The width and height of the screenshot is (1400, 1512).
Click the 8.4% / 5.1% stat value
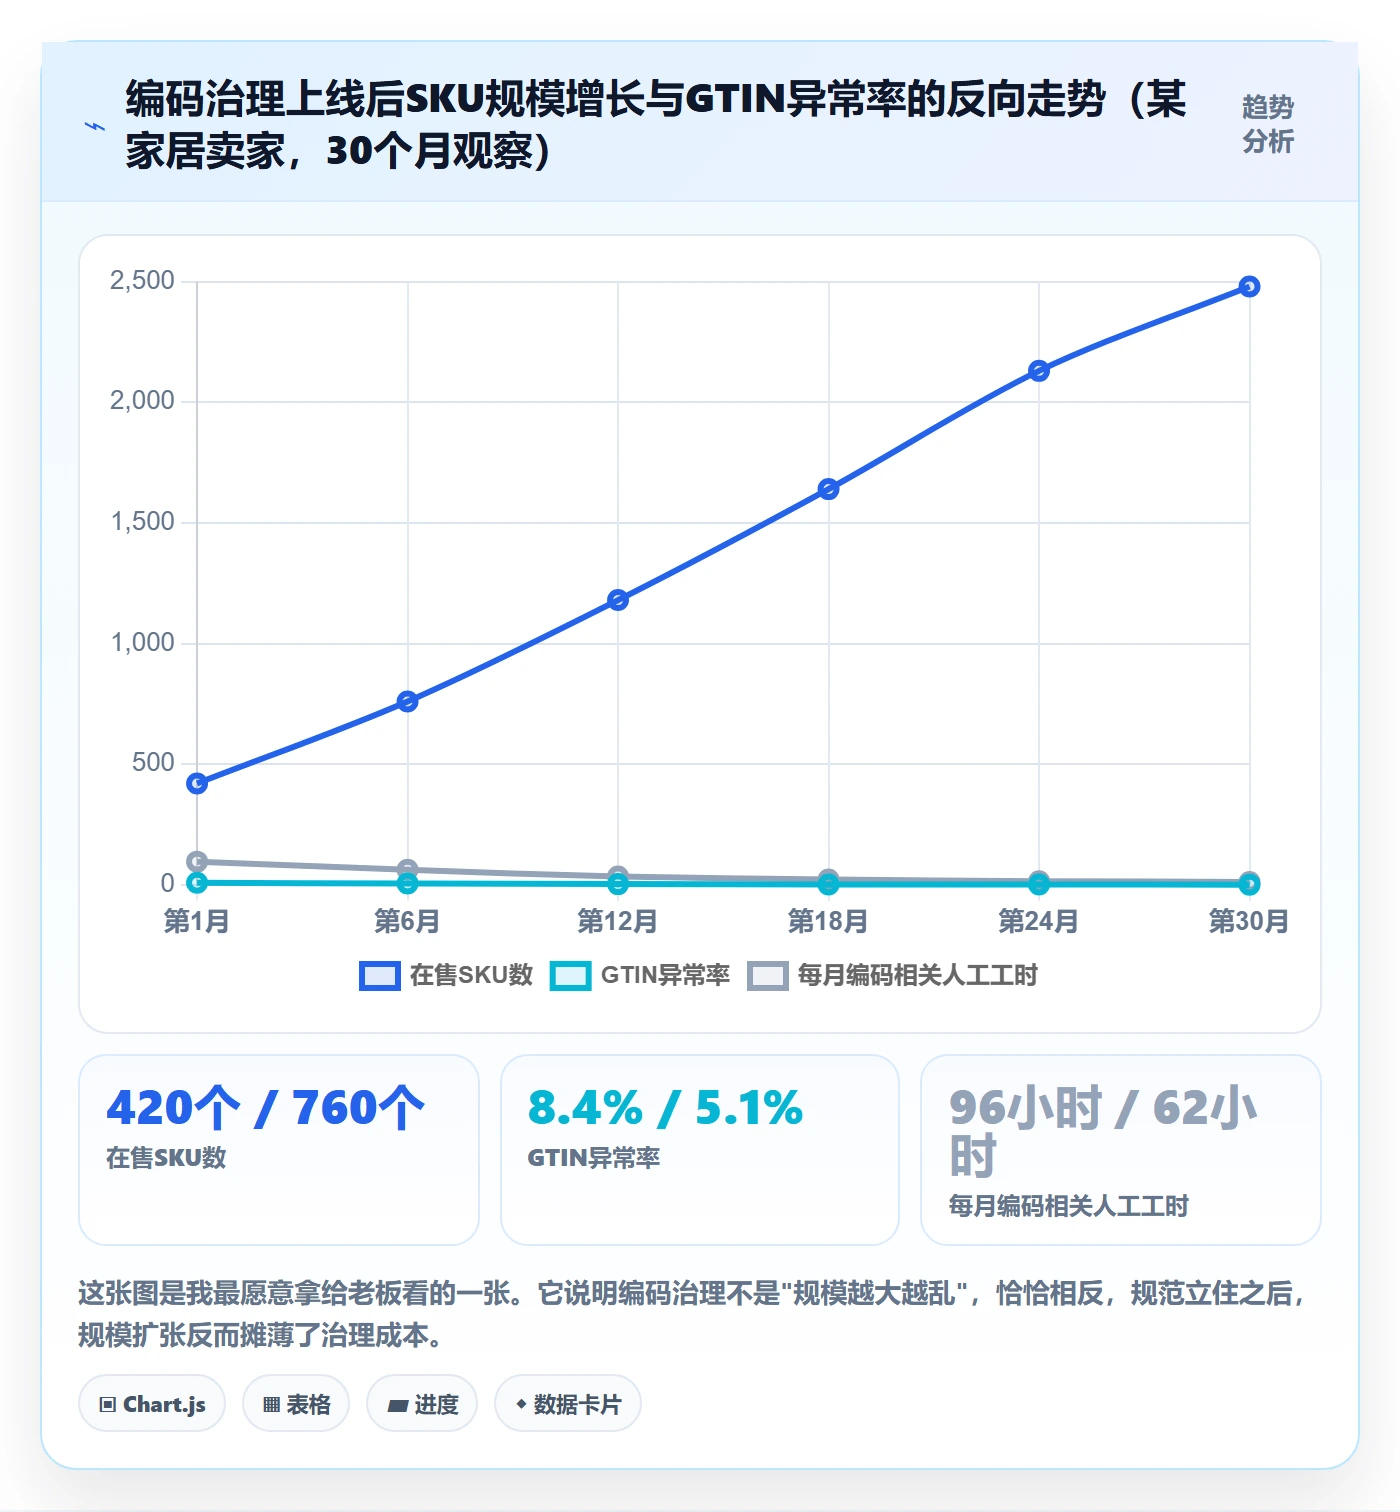click(x=666, y=1108)
